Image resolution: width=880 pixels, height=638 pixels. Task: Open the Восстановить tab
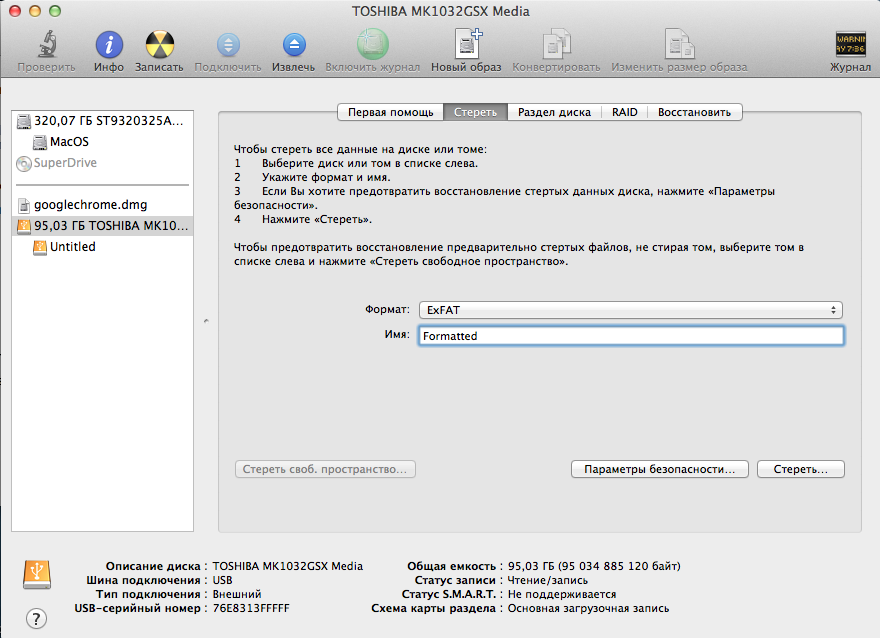(694, 112)
